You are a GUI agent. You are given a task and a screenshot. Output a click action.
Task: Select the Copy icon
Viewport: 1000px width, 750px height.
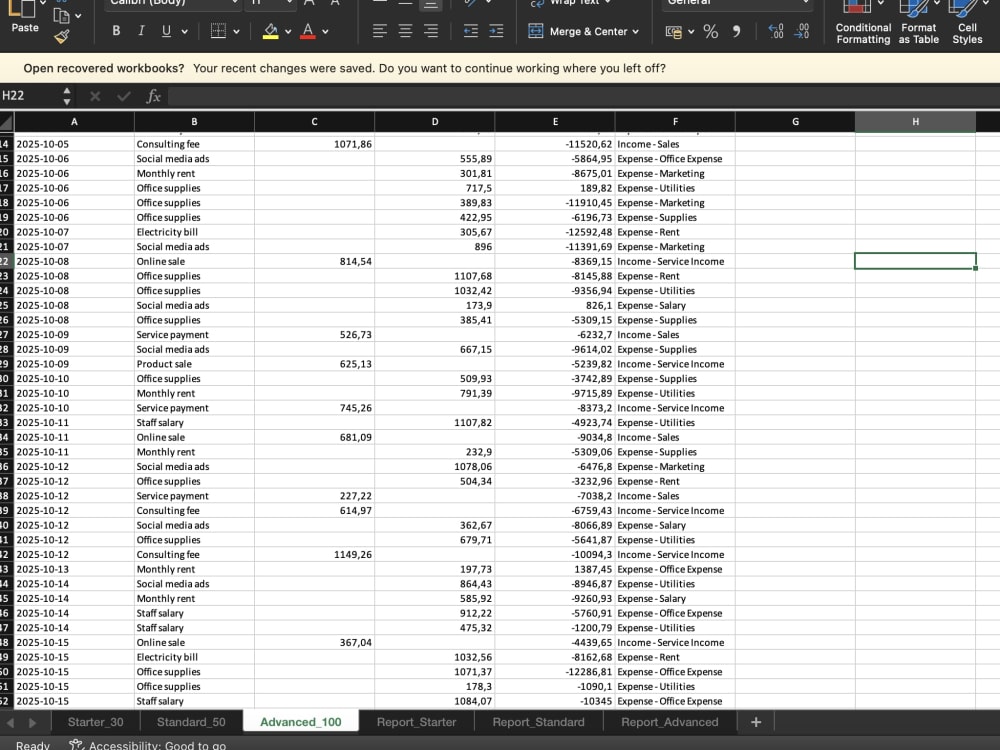click(x=61, y=15)
